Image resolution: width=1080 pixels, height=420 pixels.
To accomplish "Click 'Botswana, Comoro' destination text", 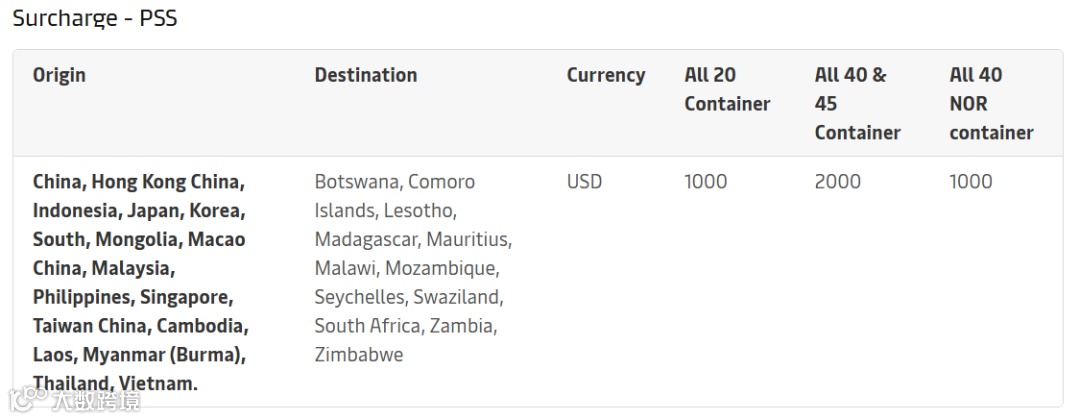I will pos(394,182).
